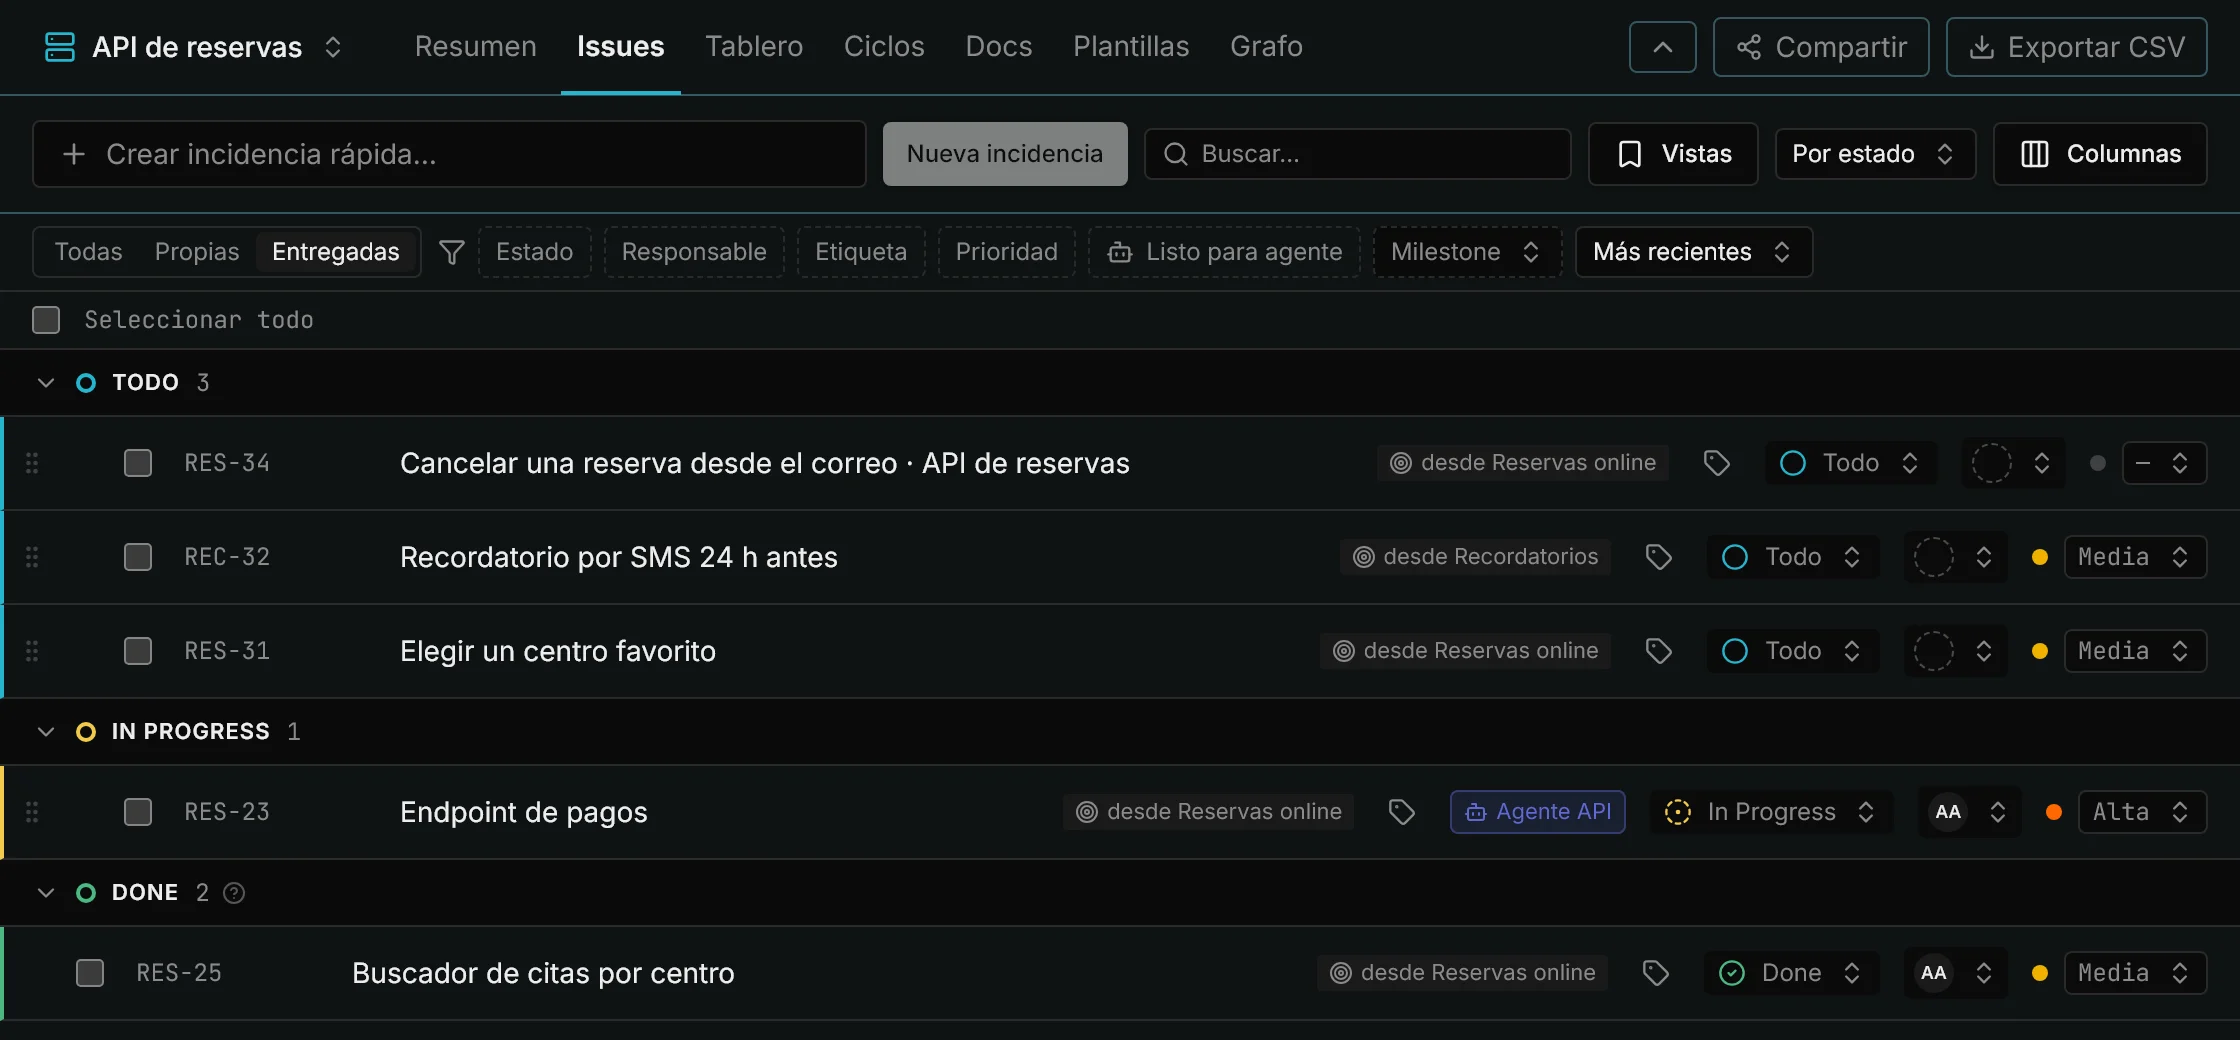The width and height of the screenshot is (2240, 1040).
Task: Open the Todo status dropdown on RES-34
Action: point(1851,463)
